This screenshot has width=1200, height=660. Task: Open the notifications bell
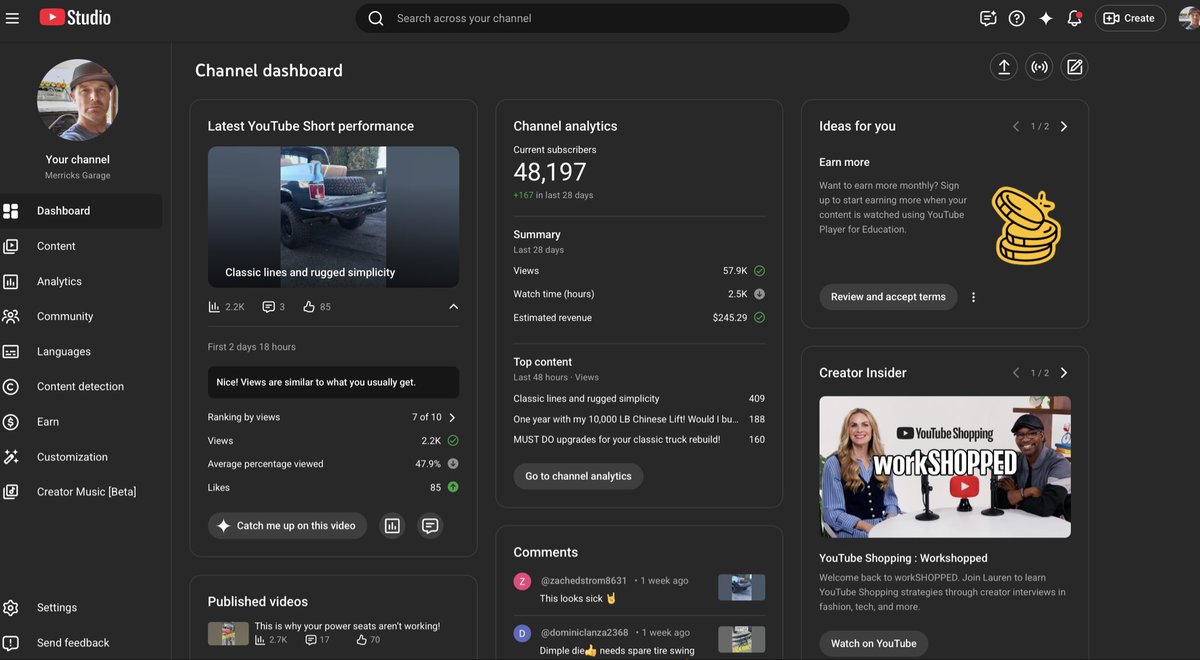click(x=1074, y=18)
